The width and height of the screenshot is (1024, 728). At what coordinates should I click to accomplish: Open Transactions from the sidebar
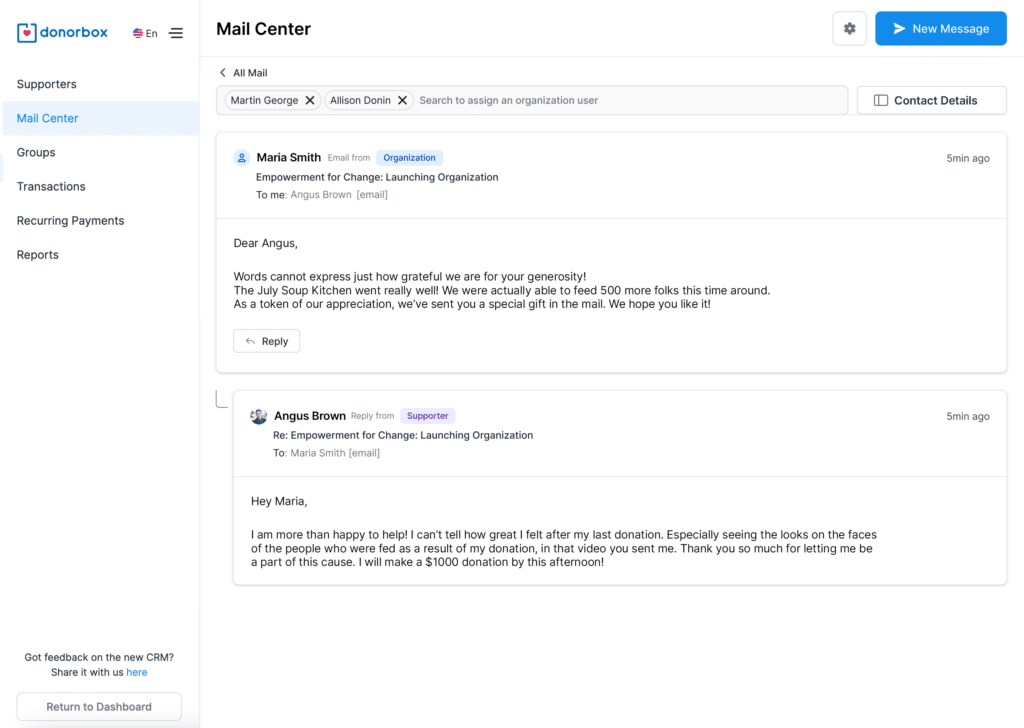click(x=51, y=186)
